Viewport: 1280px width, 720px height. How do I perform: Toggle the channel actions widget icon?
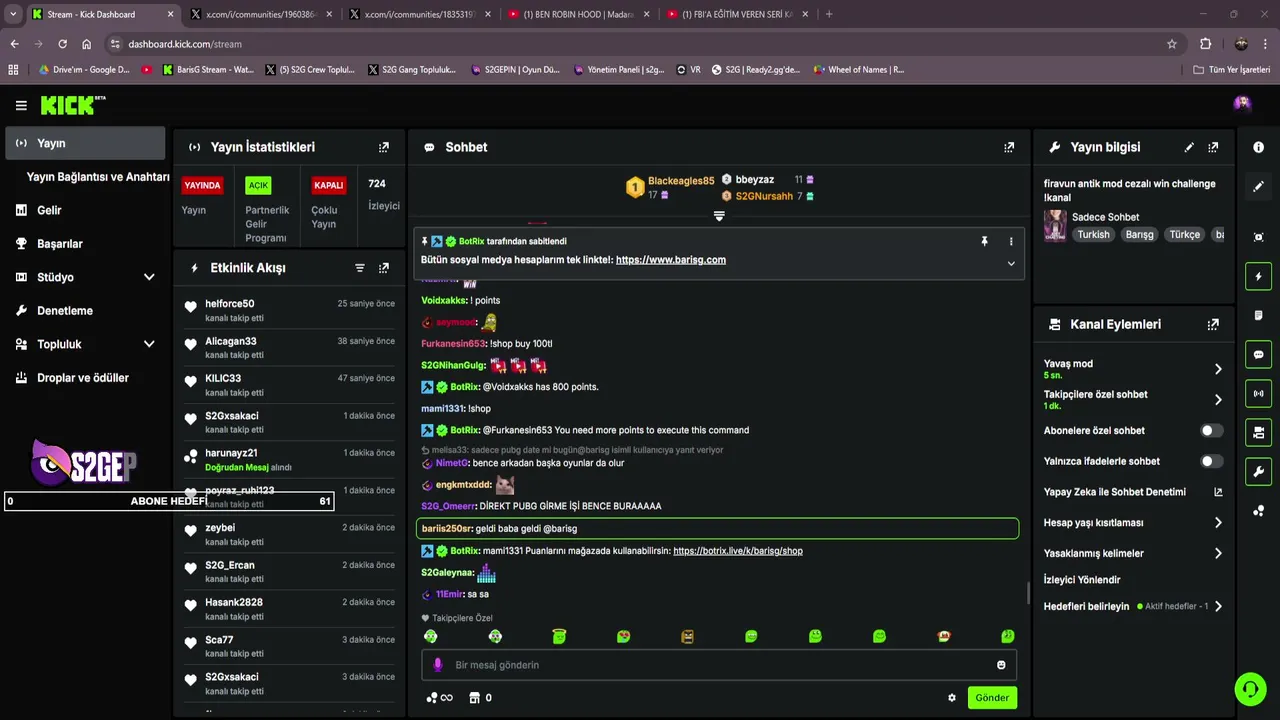pos(1258,432)
